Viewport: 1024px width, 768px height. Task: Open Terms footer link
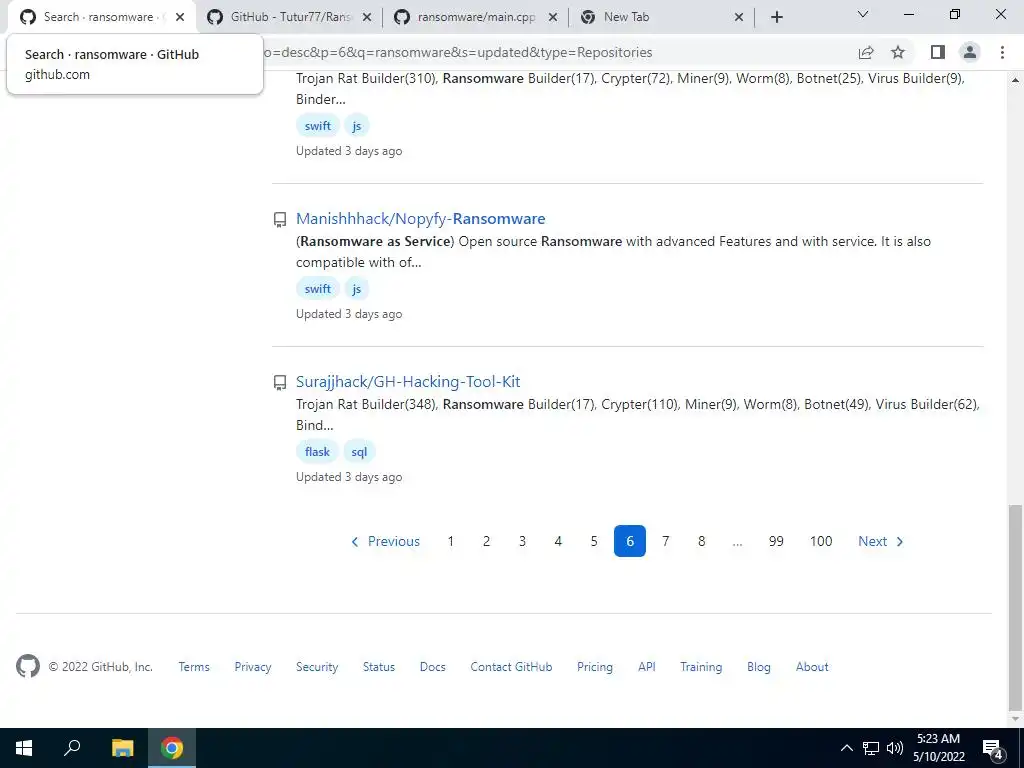point(194,667)
